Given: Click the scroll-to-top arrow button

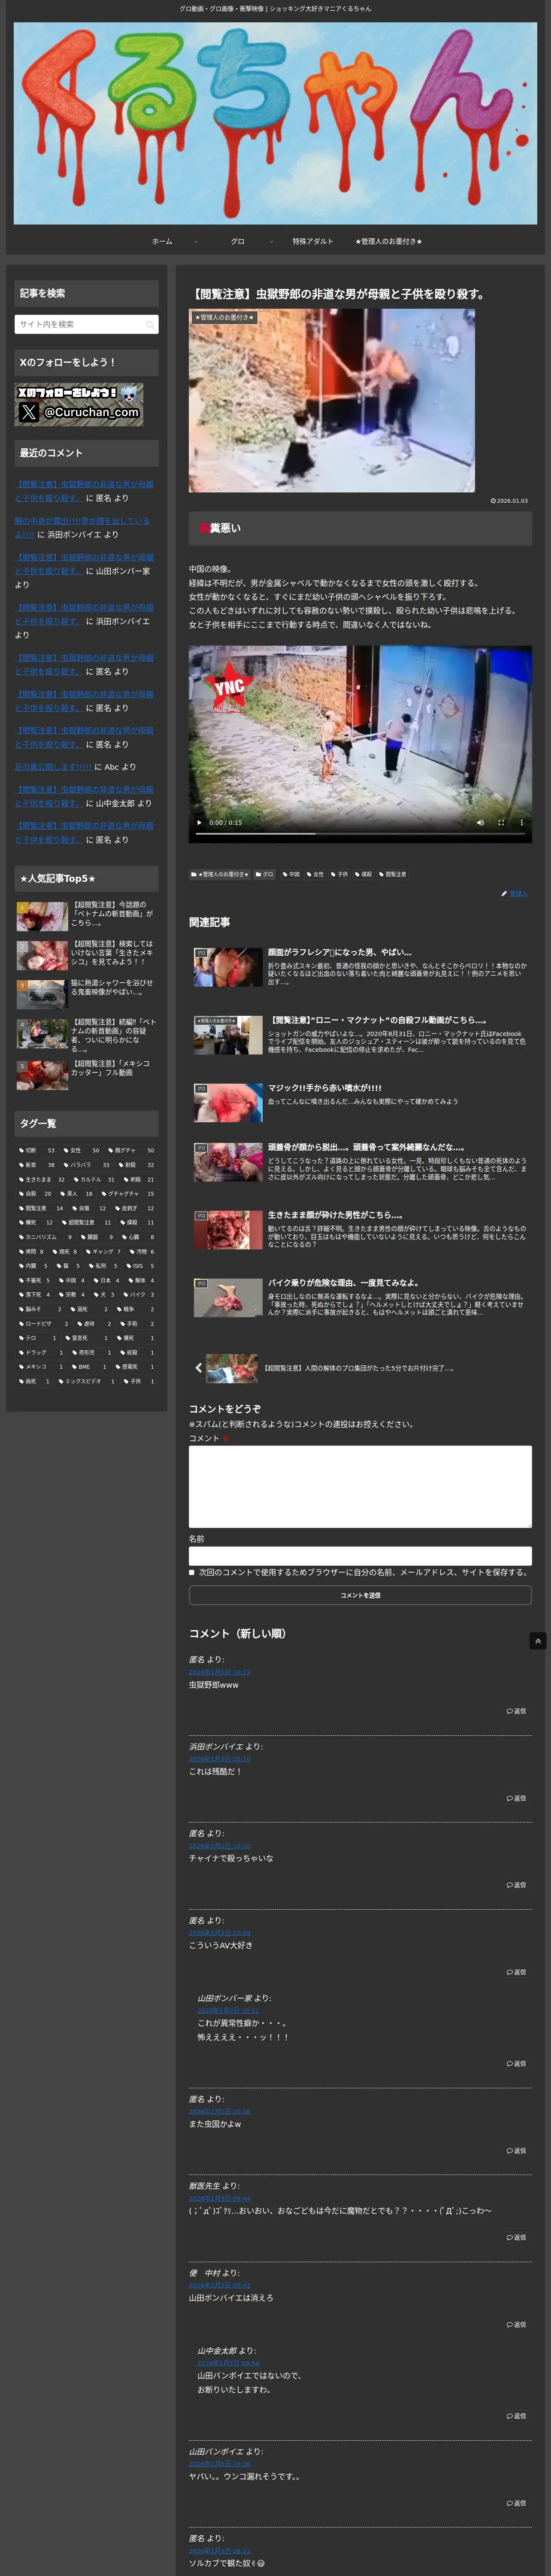Looking at the screenshot, I should click(538, 1640).
